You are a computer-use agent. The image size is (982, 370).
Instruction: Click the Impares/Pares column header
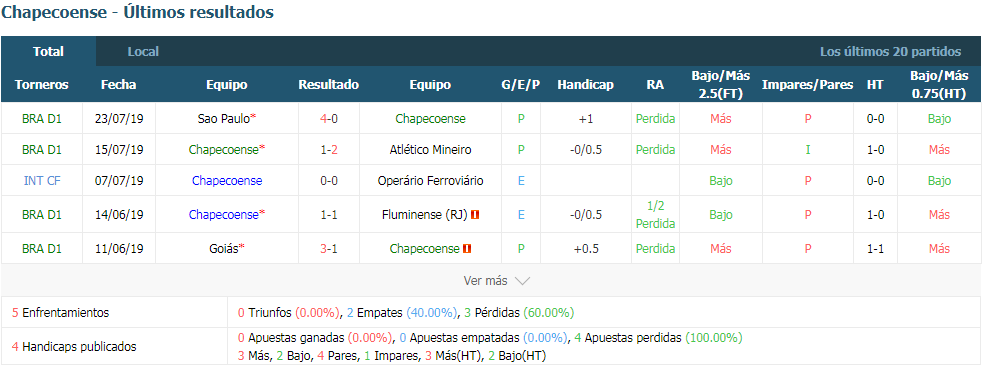click(807, 85)
